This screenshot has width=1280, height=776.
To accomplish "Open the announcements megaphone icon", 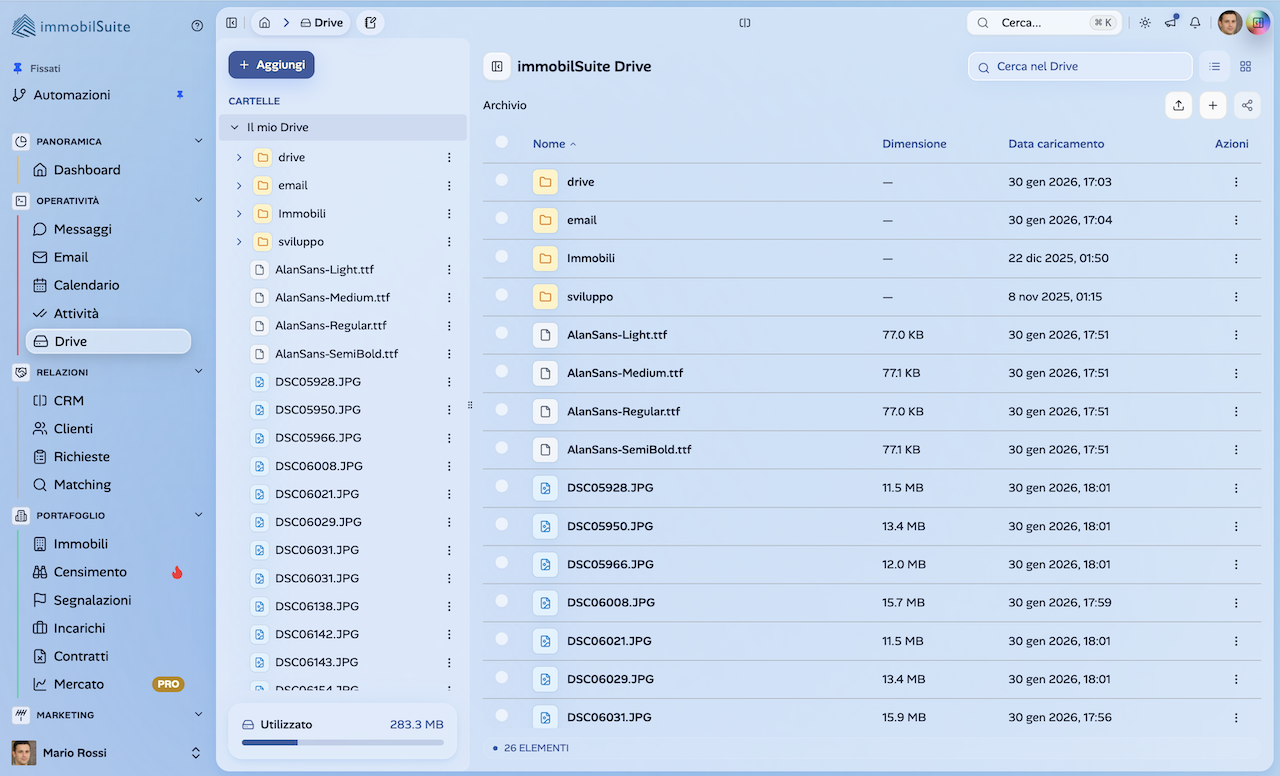I will (1170, 23).
